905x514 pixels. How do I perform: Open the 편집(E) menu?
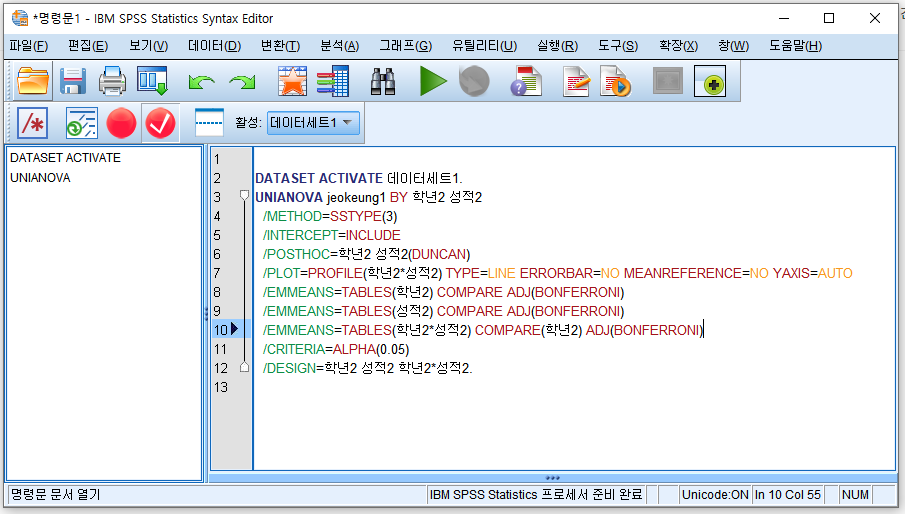pos(88,46)
